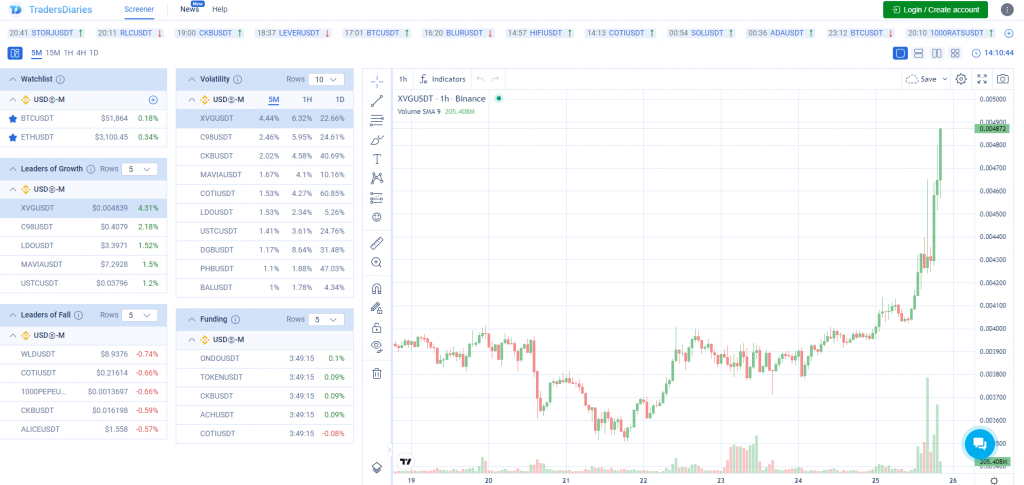Toggle lock all drawing tools
This screenshot has height=485, width=1024.
click(377, 327)
